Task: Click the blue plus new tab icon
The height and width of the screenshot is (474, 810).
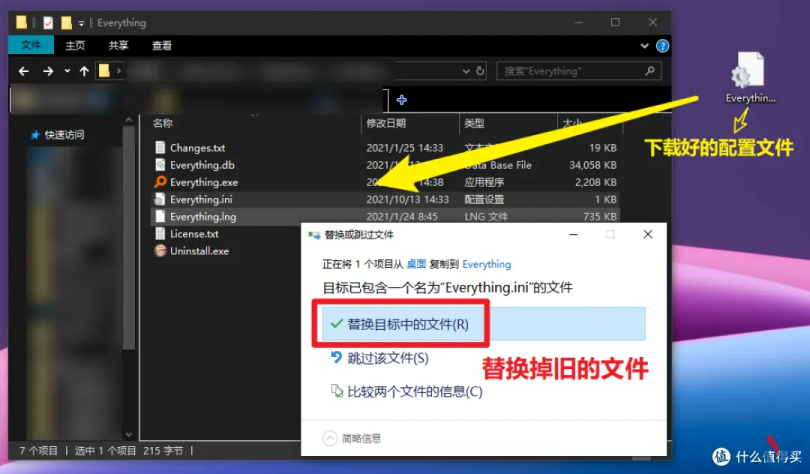Action: click(x=401, y=100)
